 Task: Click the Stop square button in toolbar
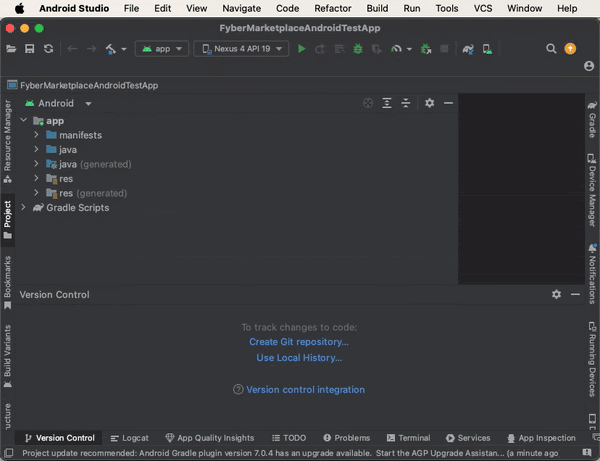444,49
